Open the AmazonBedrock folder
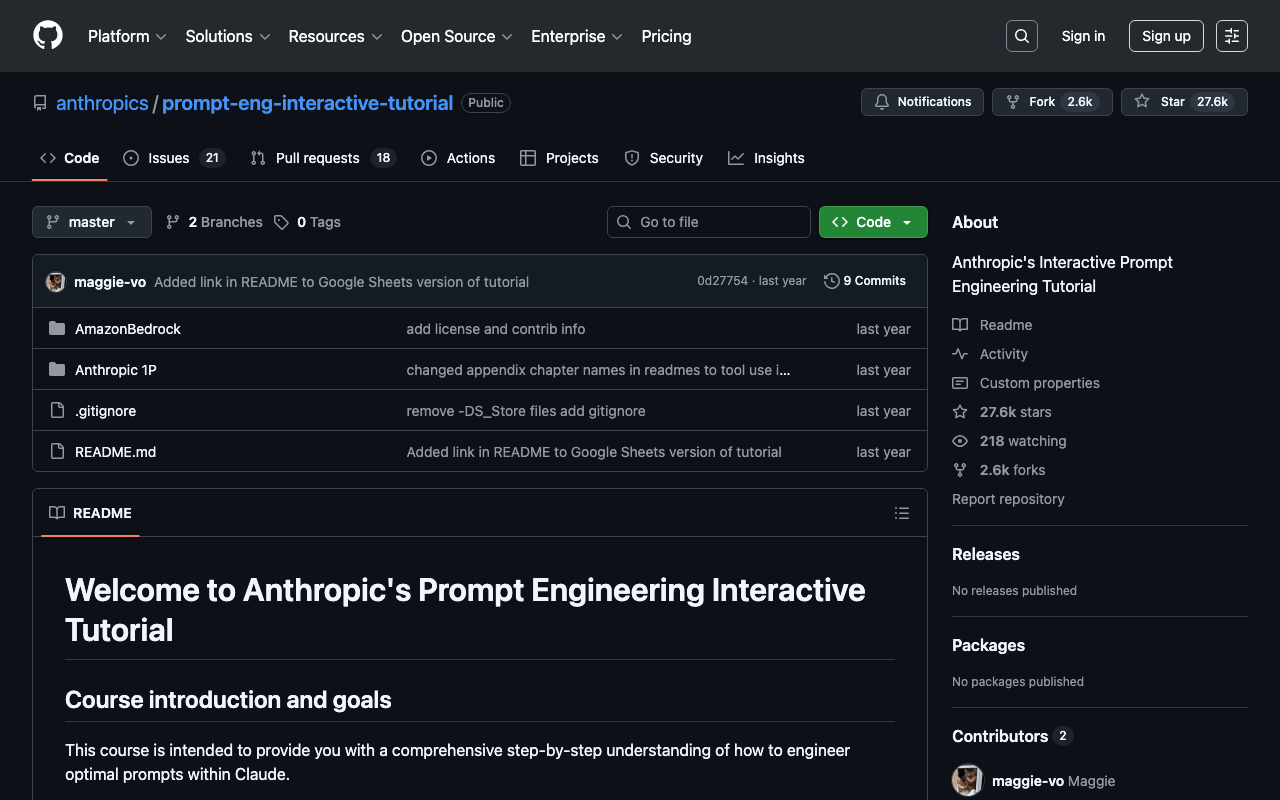The width and height of the screenshot is (1280, 800). [128, 329]
